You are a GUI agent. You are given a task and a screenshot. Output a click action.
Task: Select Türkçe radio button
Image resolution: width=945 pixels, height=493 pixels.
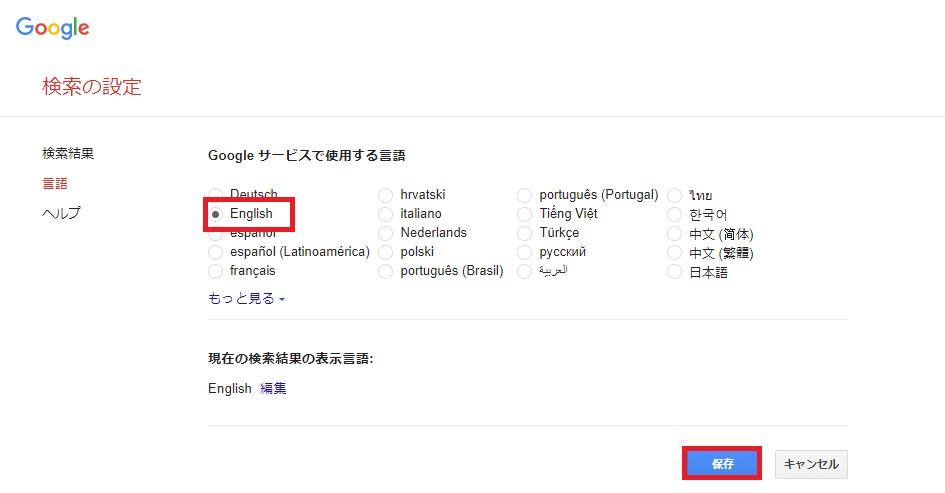click(x=525, y=233)
